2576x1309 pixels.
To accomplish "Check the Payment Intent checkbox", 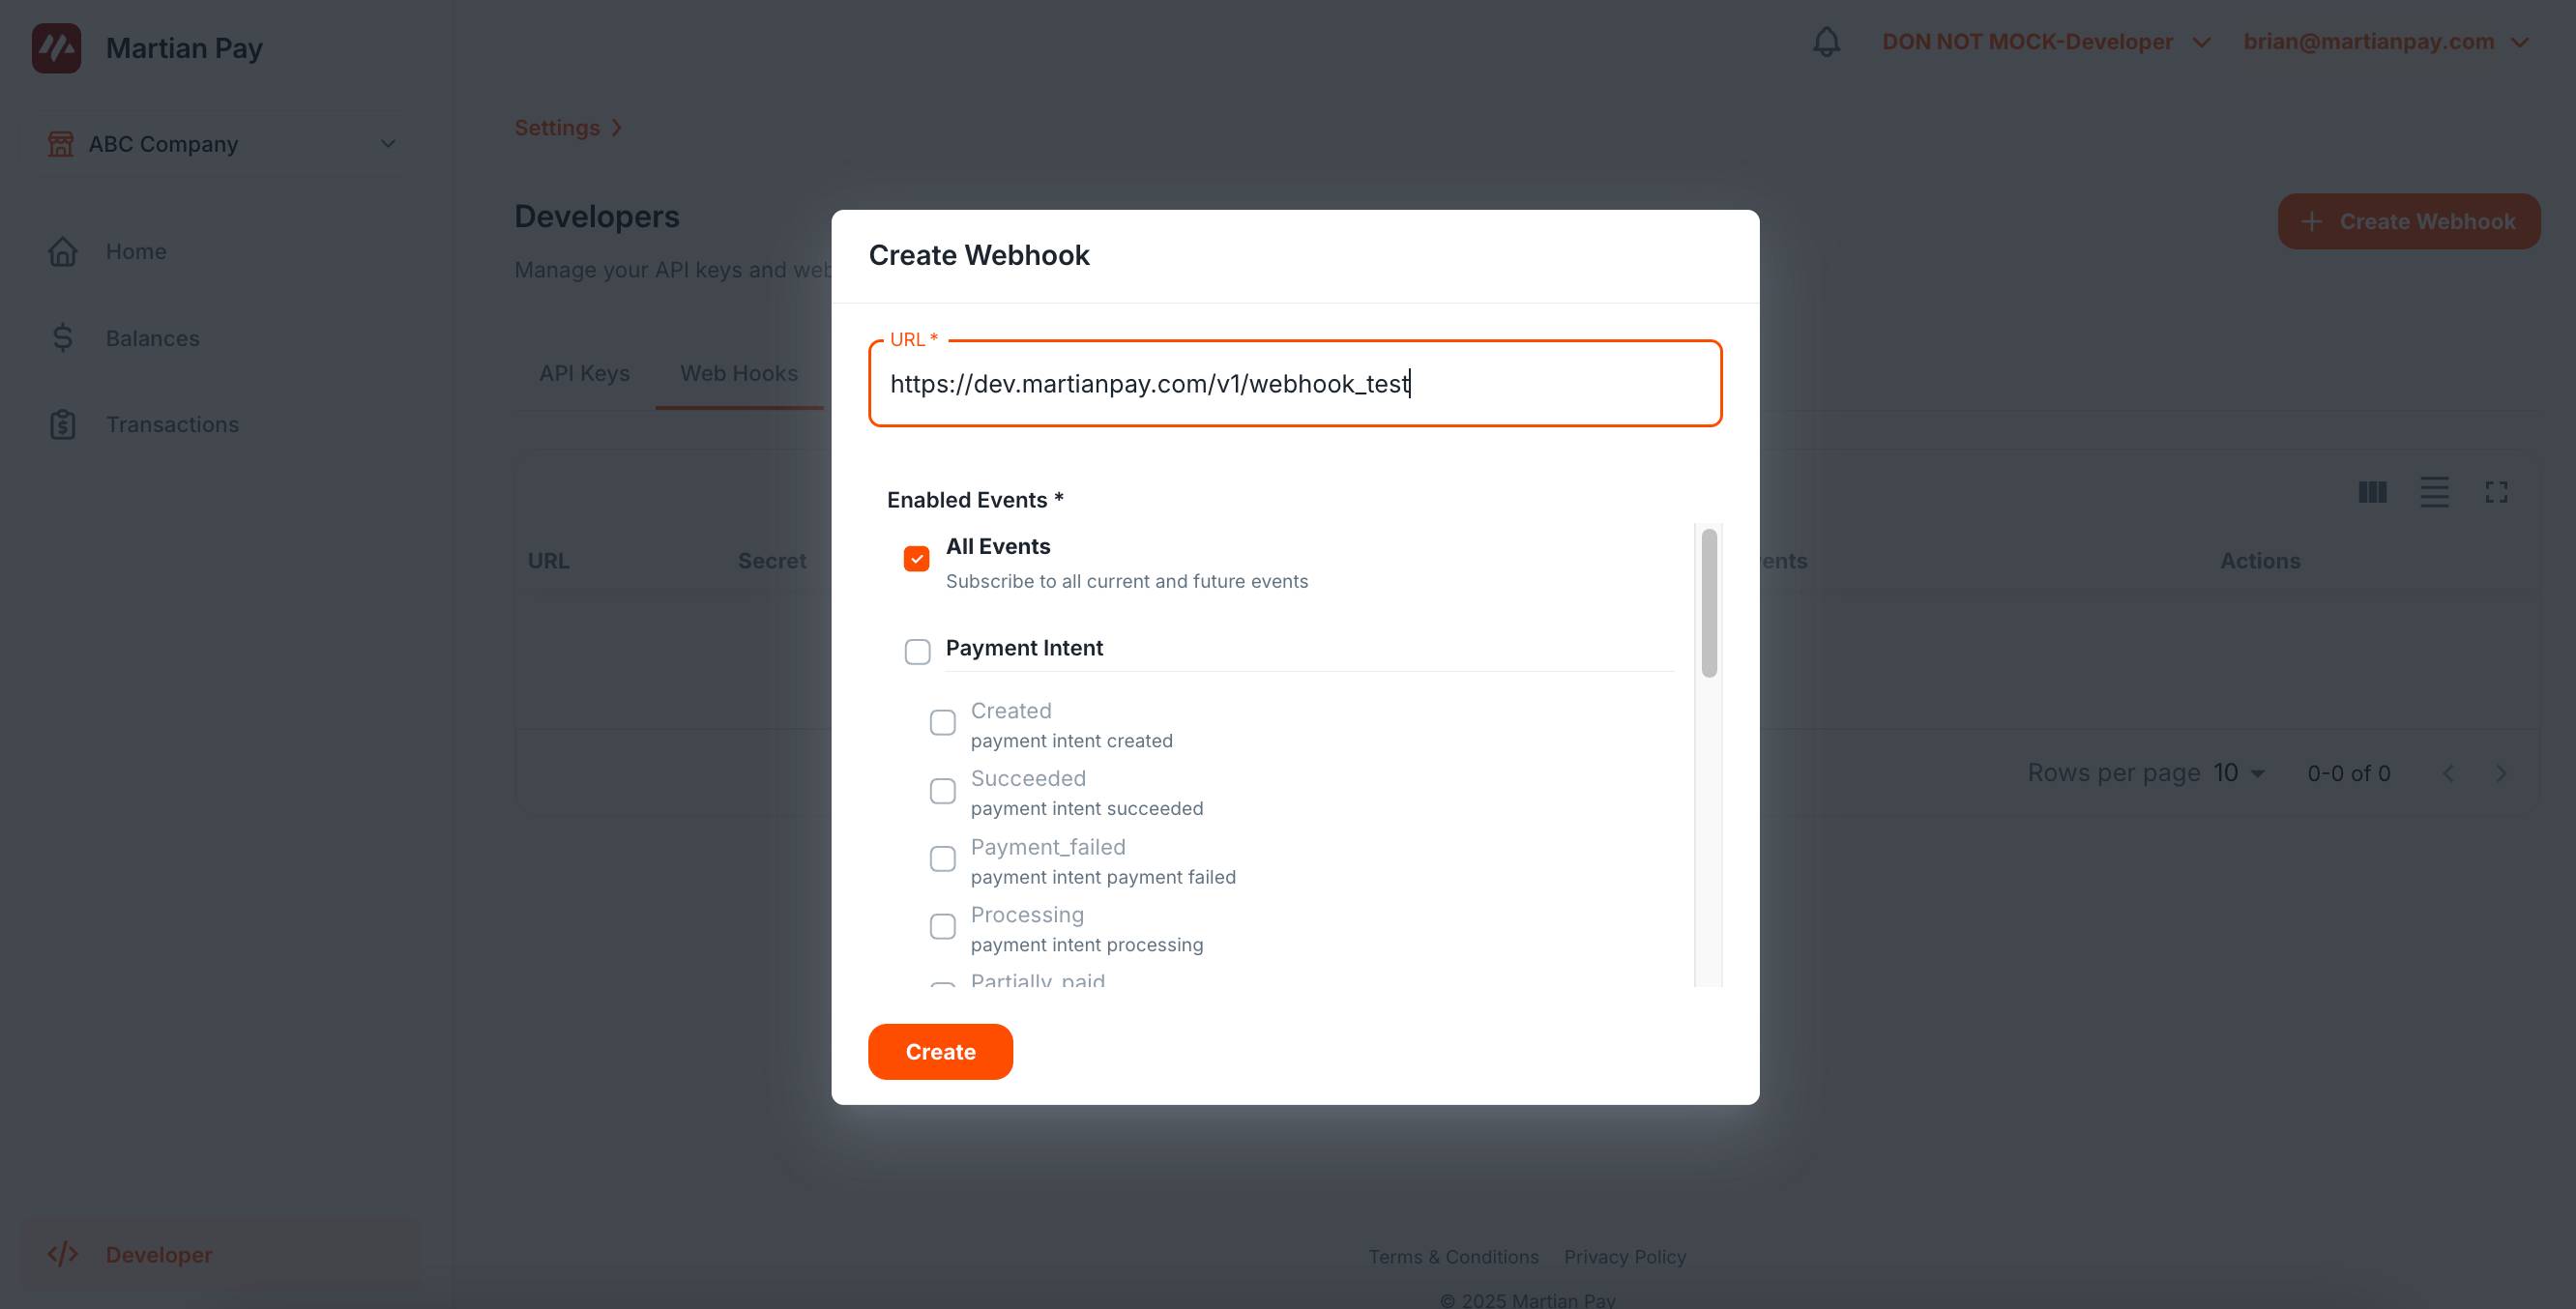I will pyautogui.click(x=917, y=652).
